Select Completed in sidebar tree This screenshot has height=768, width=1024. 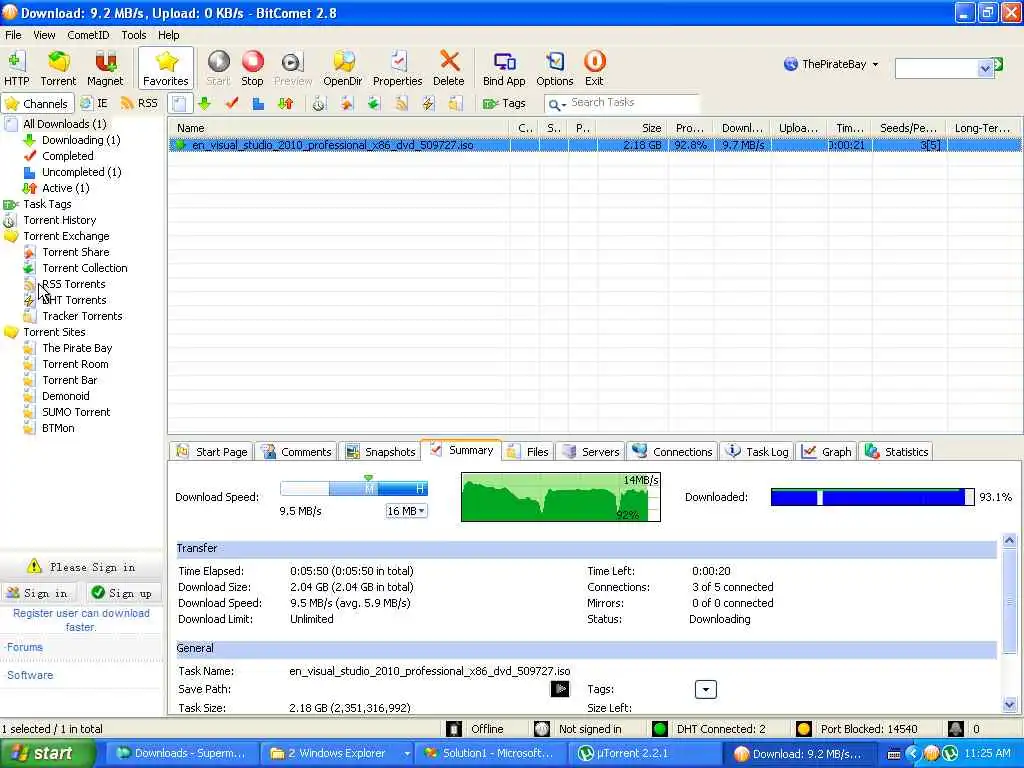[x=68, y=155]
